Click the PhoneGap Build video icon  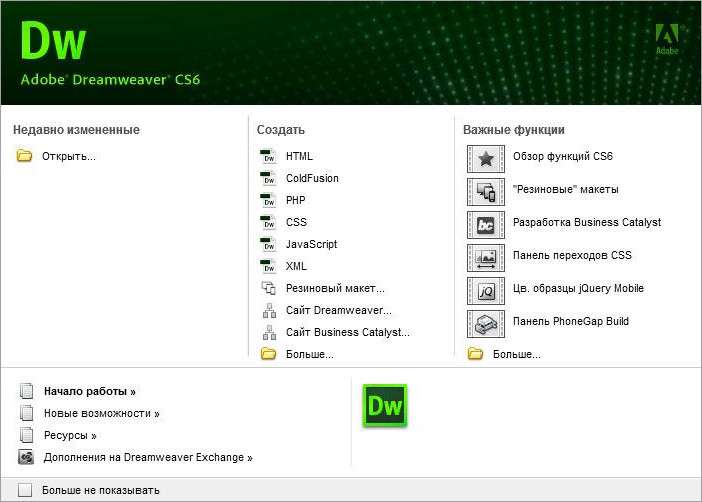(486, 324)
